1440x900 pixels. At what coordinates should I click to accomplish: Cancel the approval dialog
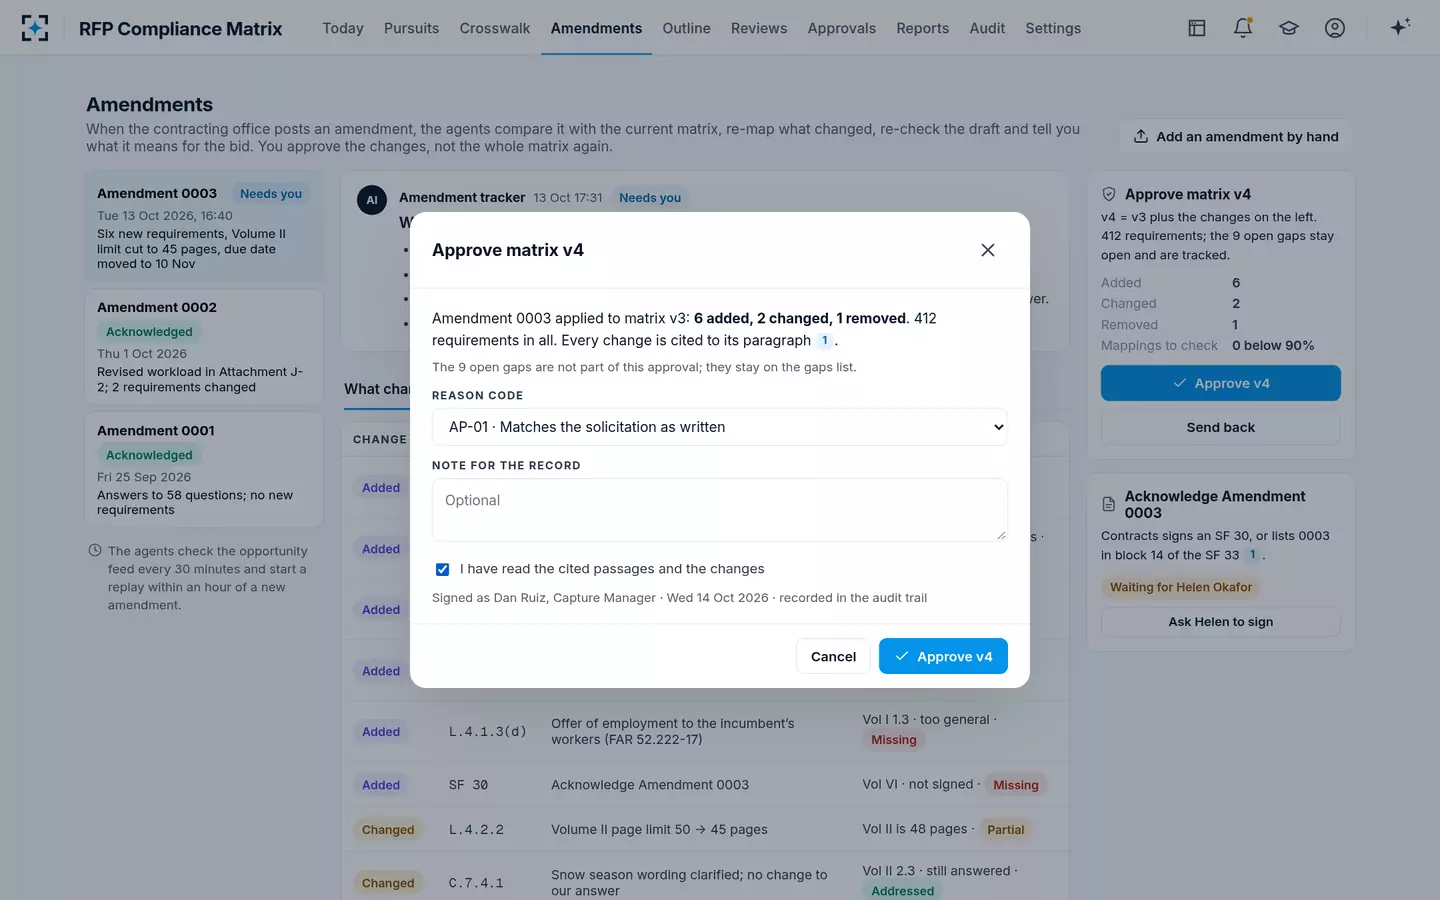[x=833, y=656]
